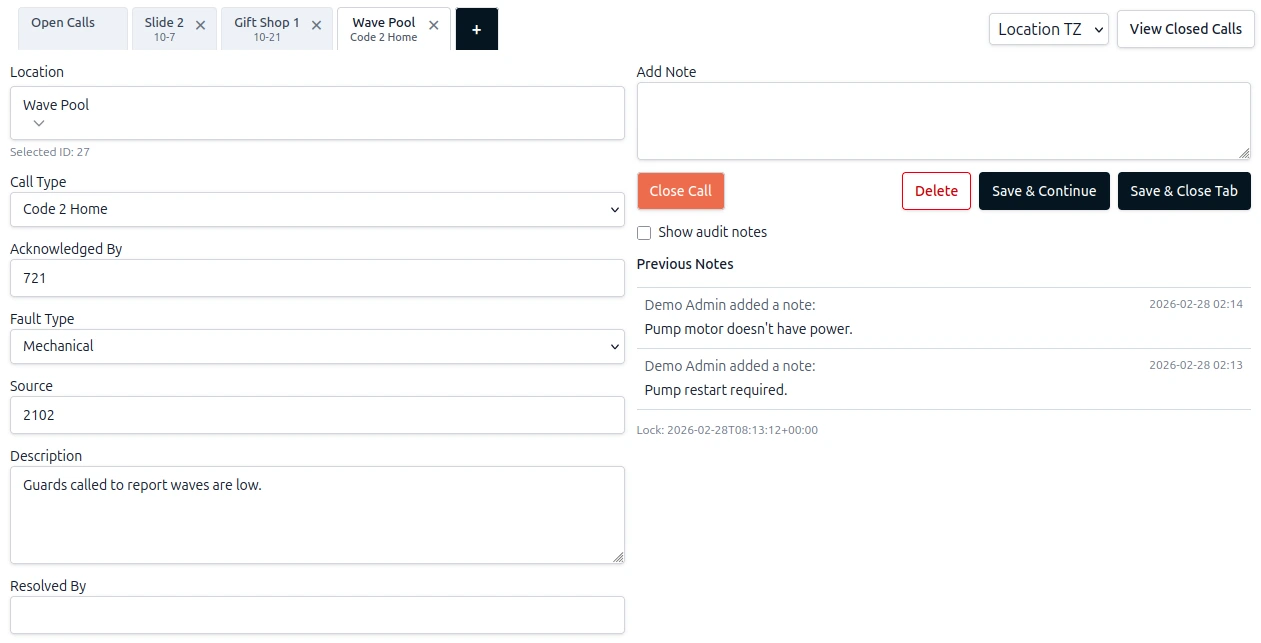Enable Show audit notes checkbox
The image size is (1261, 643).
[x=644, y=233]
